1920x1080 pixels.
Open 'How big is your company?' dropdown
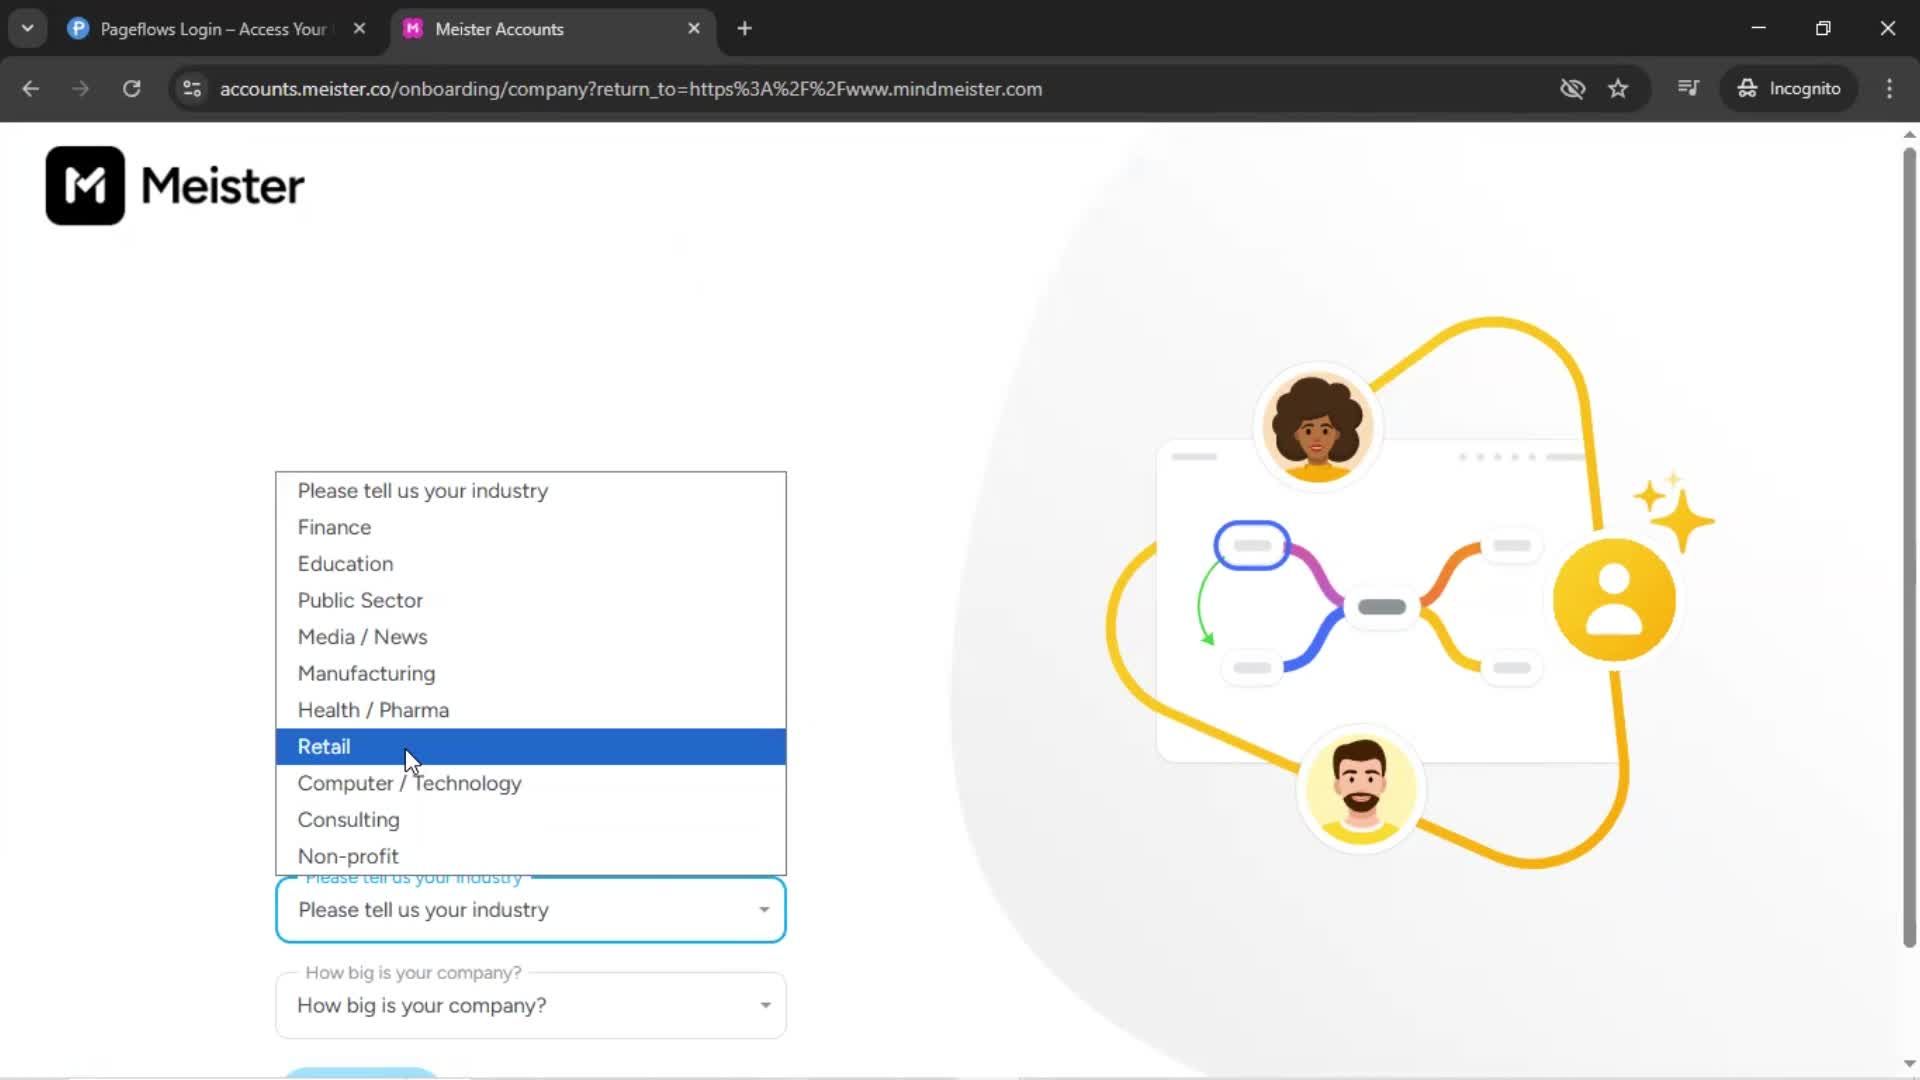[530, 1005]
